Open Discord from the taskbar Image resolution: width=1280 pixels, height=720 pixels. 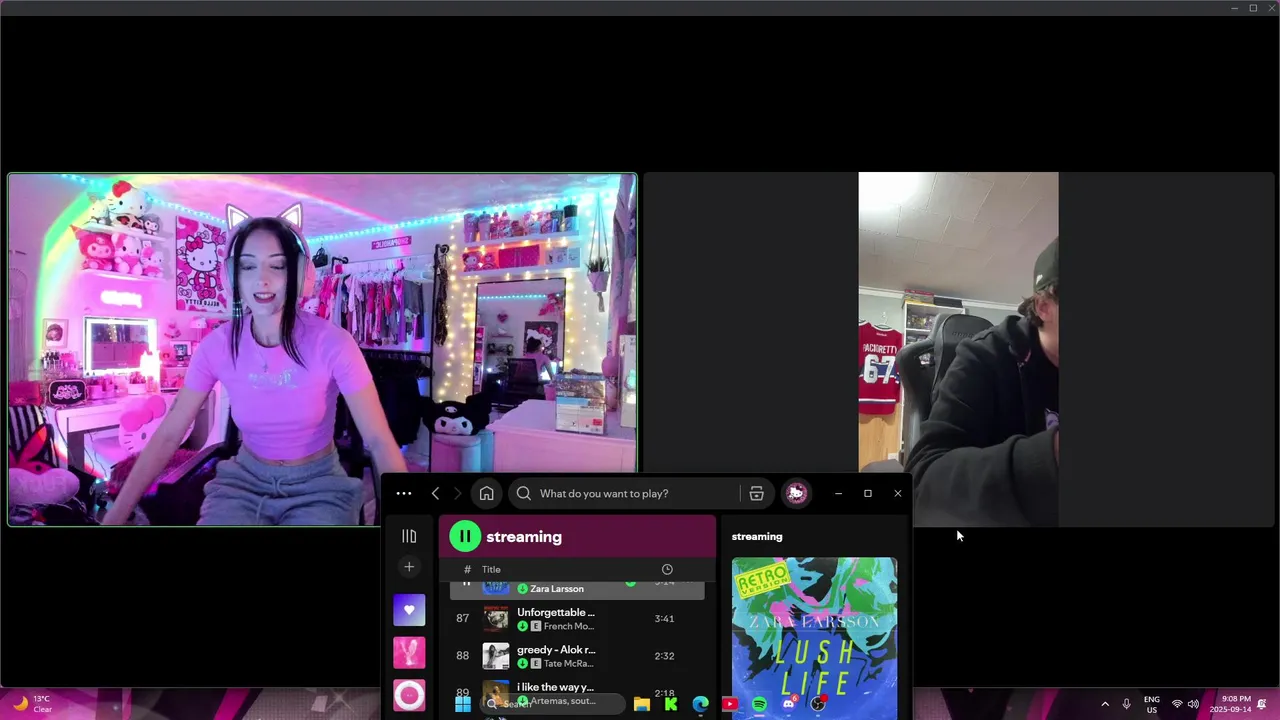(789, 704)
